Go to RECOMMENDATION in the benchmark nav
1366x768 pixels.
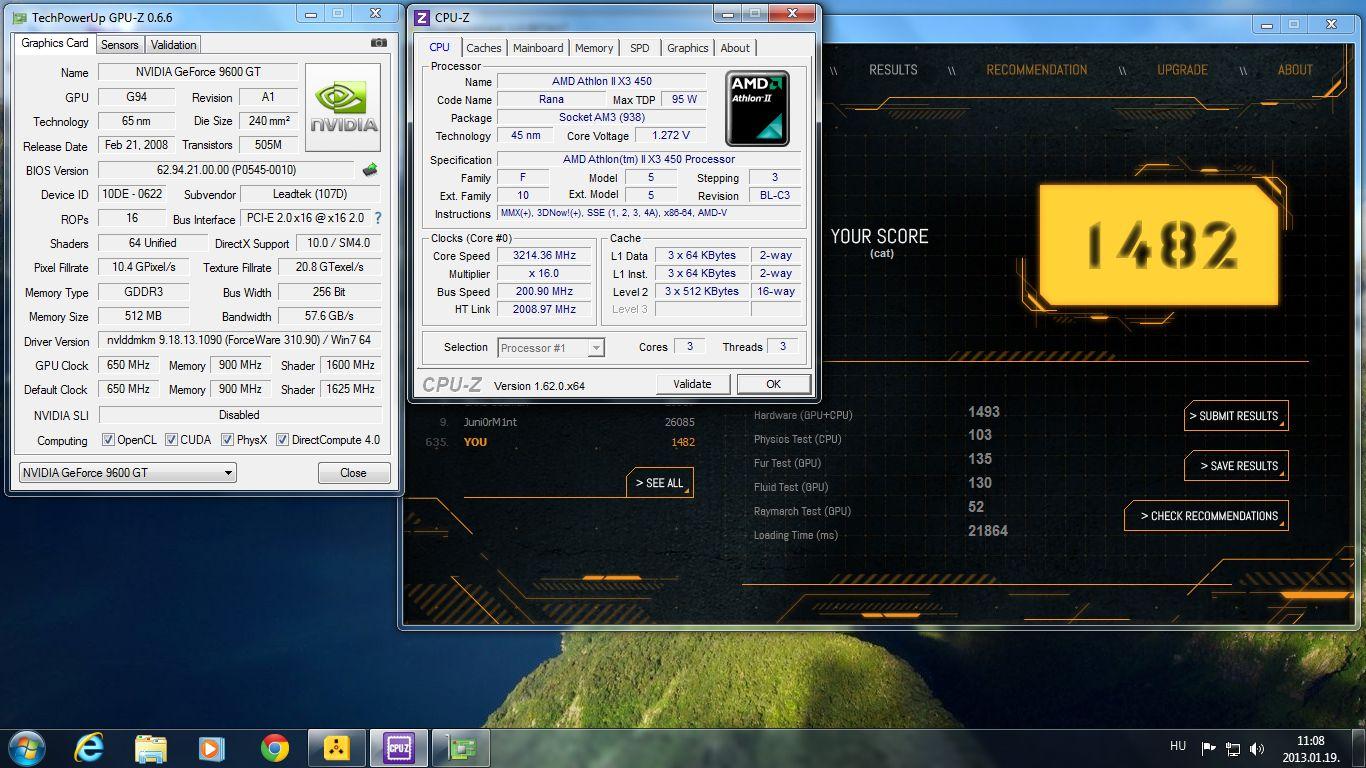coord(1037,70)
